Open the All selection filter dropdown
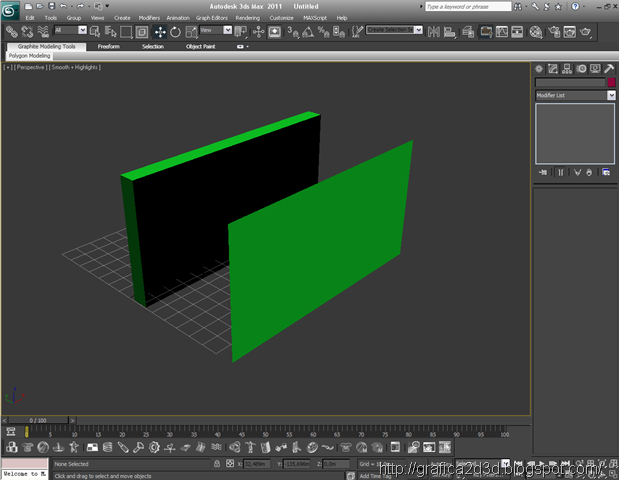The width and height of the screenshot is (619, 480). point(70,31)
